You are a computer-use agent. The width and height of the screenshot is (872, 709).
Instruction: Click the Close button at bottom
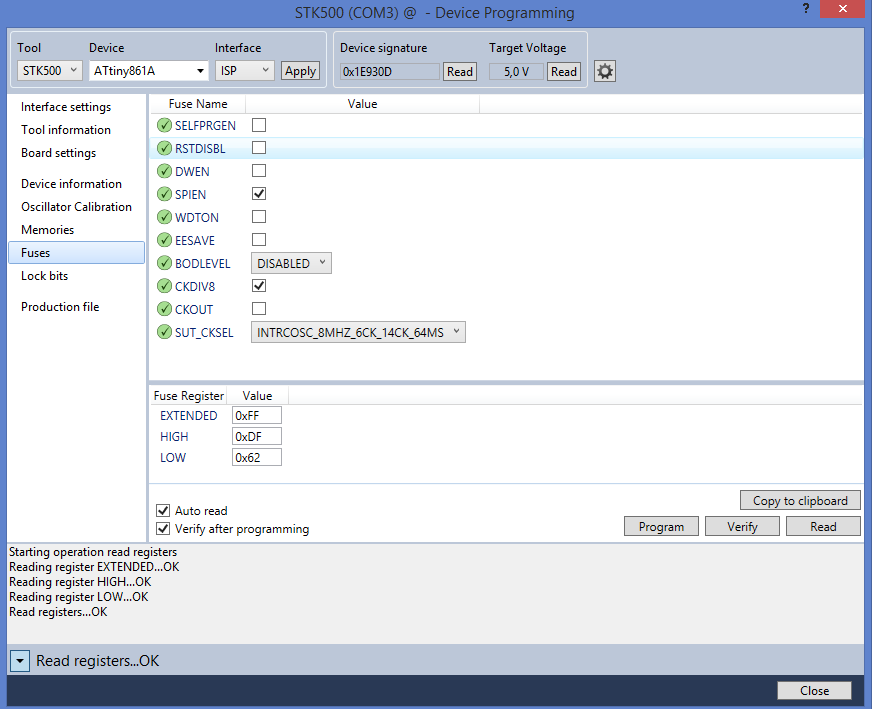point(814,691)
